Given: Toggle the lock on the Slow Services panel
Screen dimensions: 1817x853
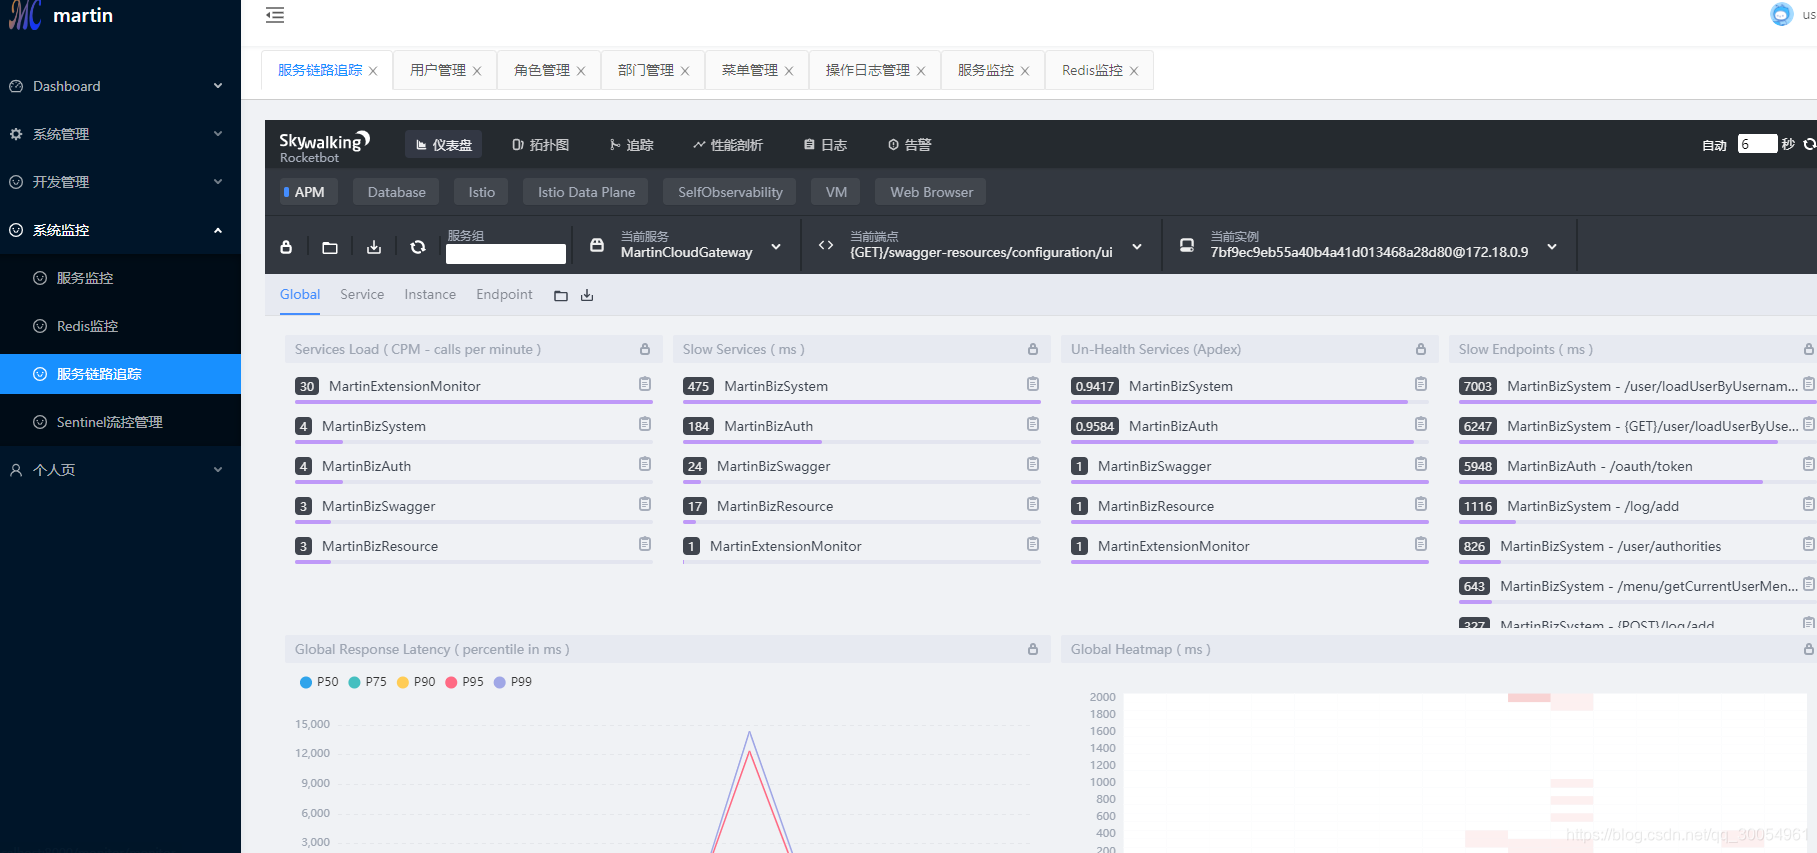Looking at the screenshot, I should (1033, 349).
